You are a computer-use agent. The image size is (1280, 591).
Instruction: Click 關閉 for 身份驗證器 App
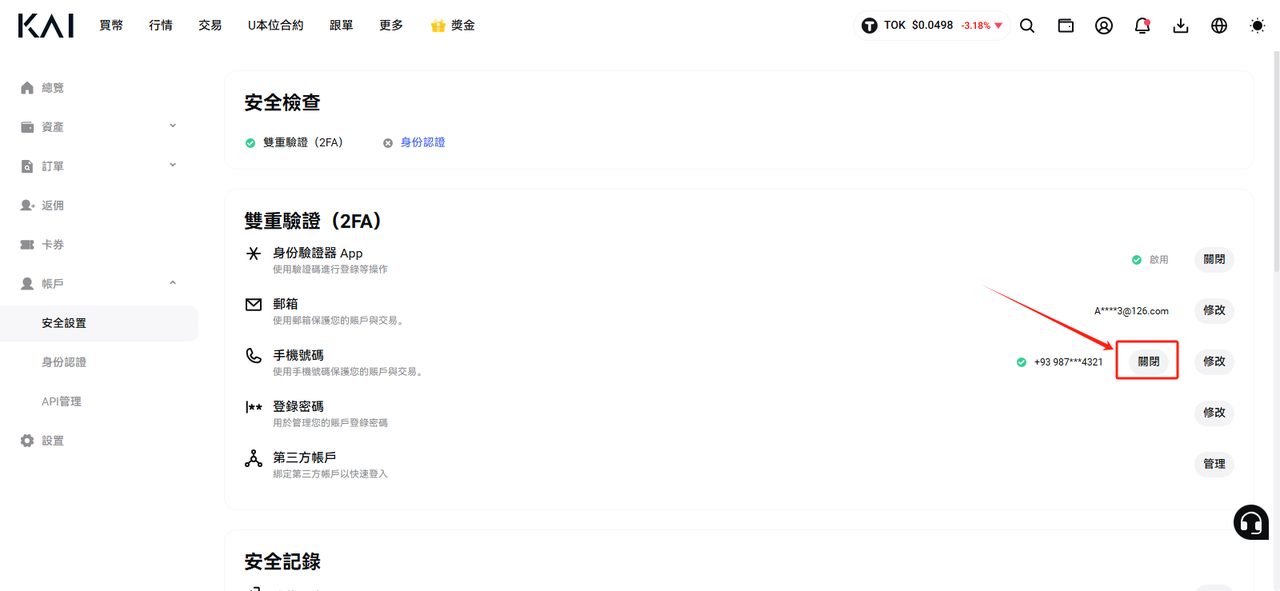1214,260
